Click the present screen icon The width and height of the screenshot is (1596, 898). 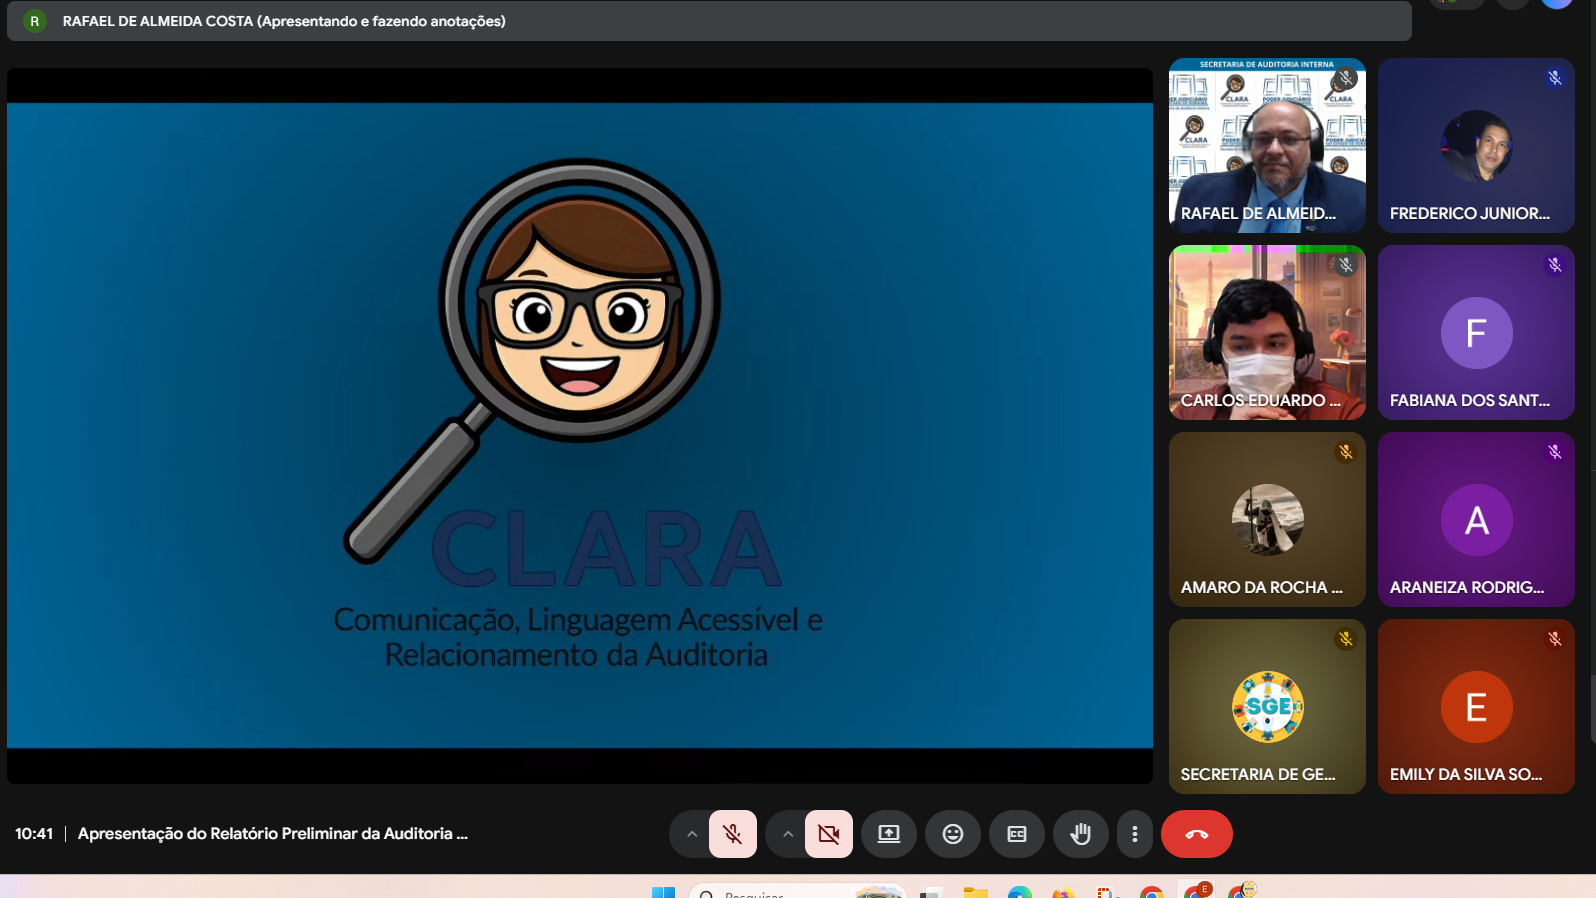888,834
